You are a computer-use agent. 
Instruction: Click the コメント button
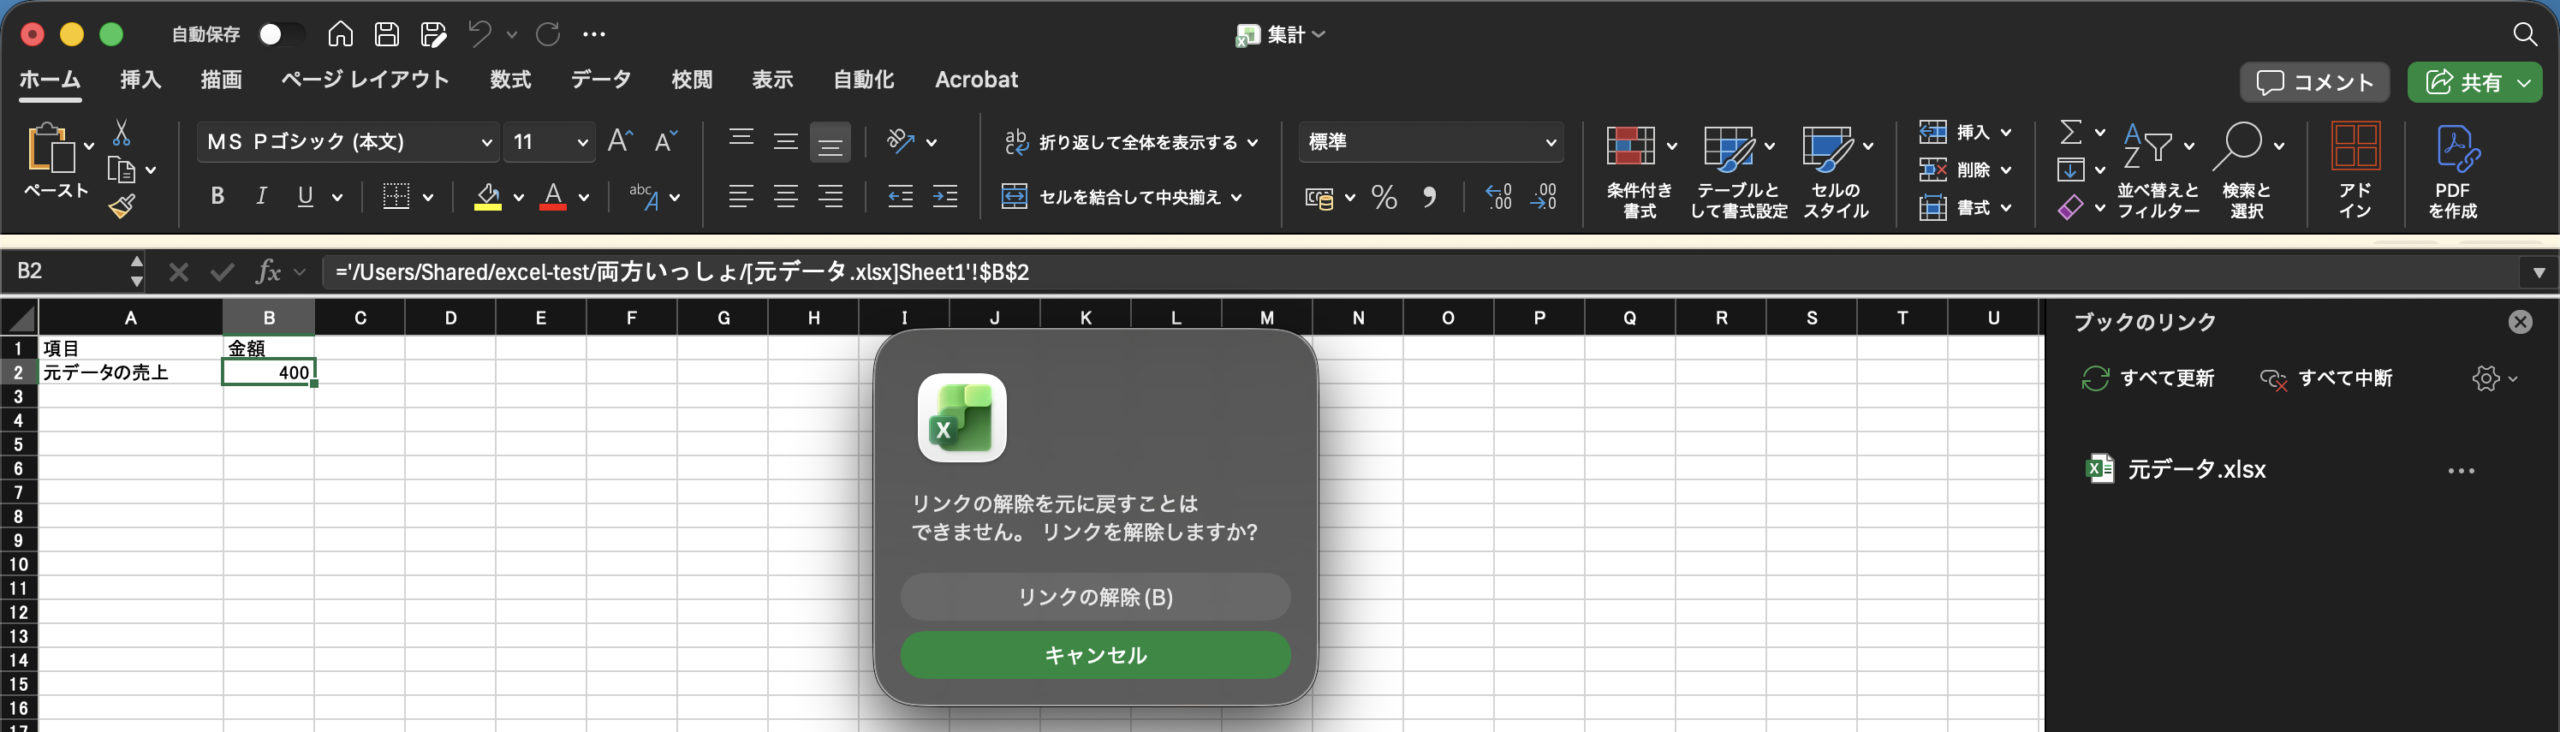(x=2315, y=82)
